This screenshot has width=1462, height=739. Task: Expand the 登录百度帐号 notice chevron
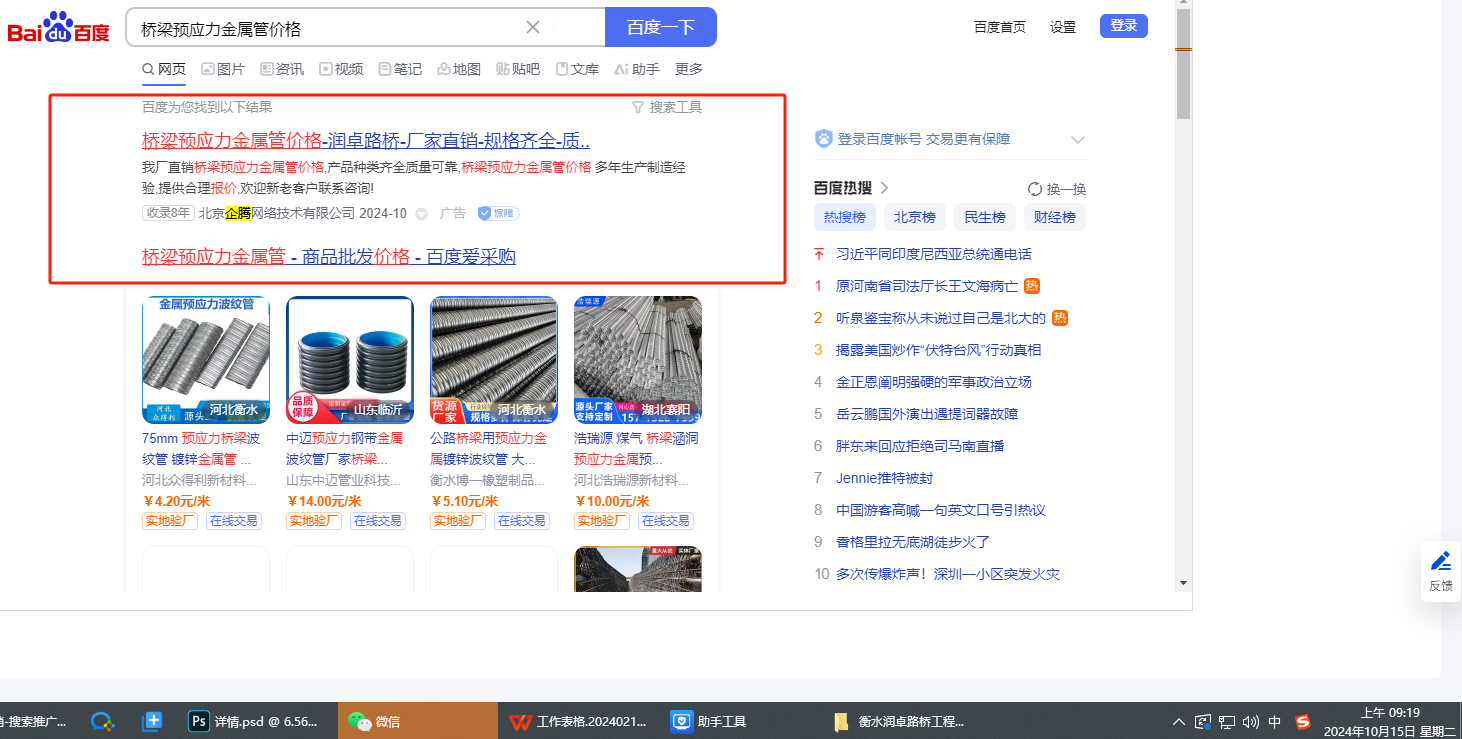1077,140
